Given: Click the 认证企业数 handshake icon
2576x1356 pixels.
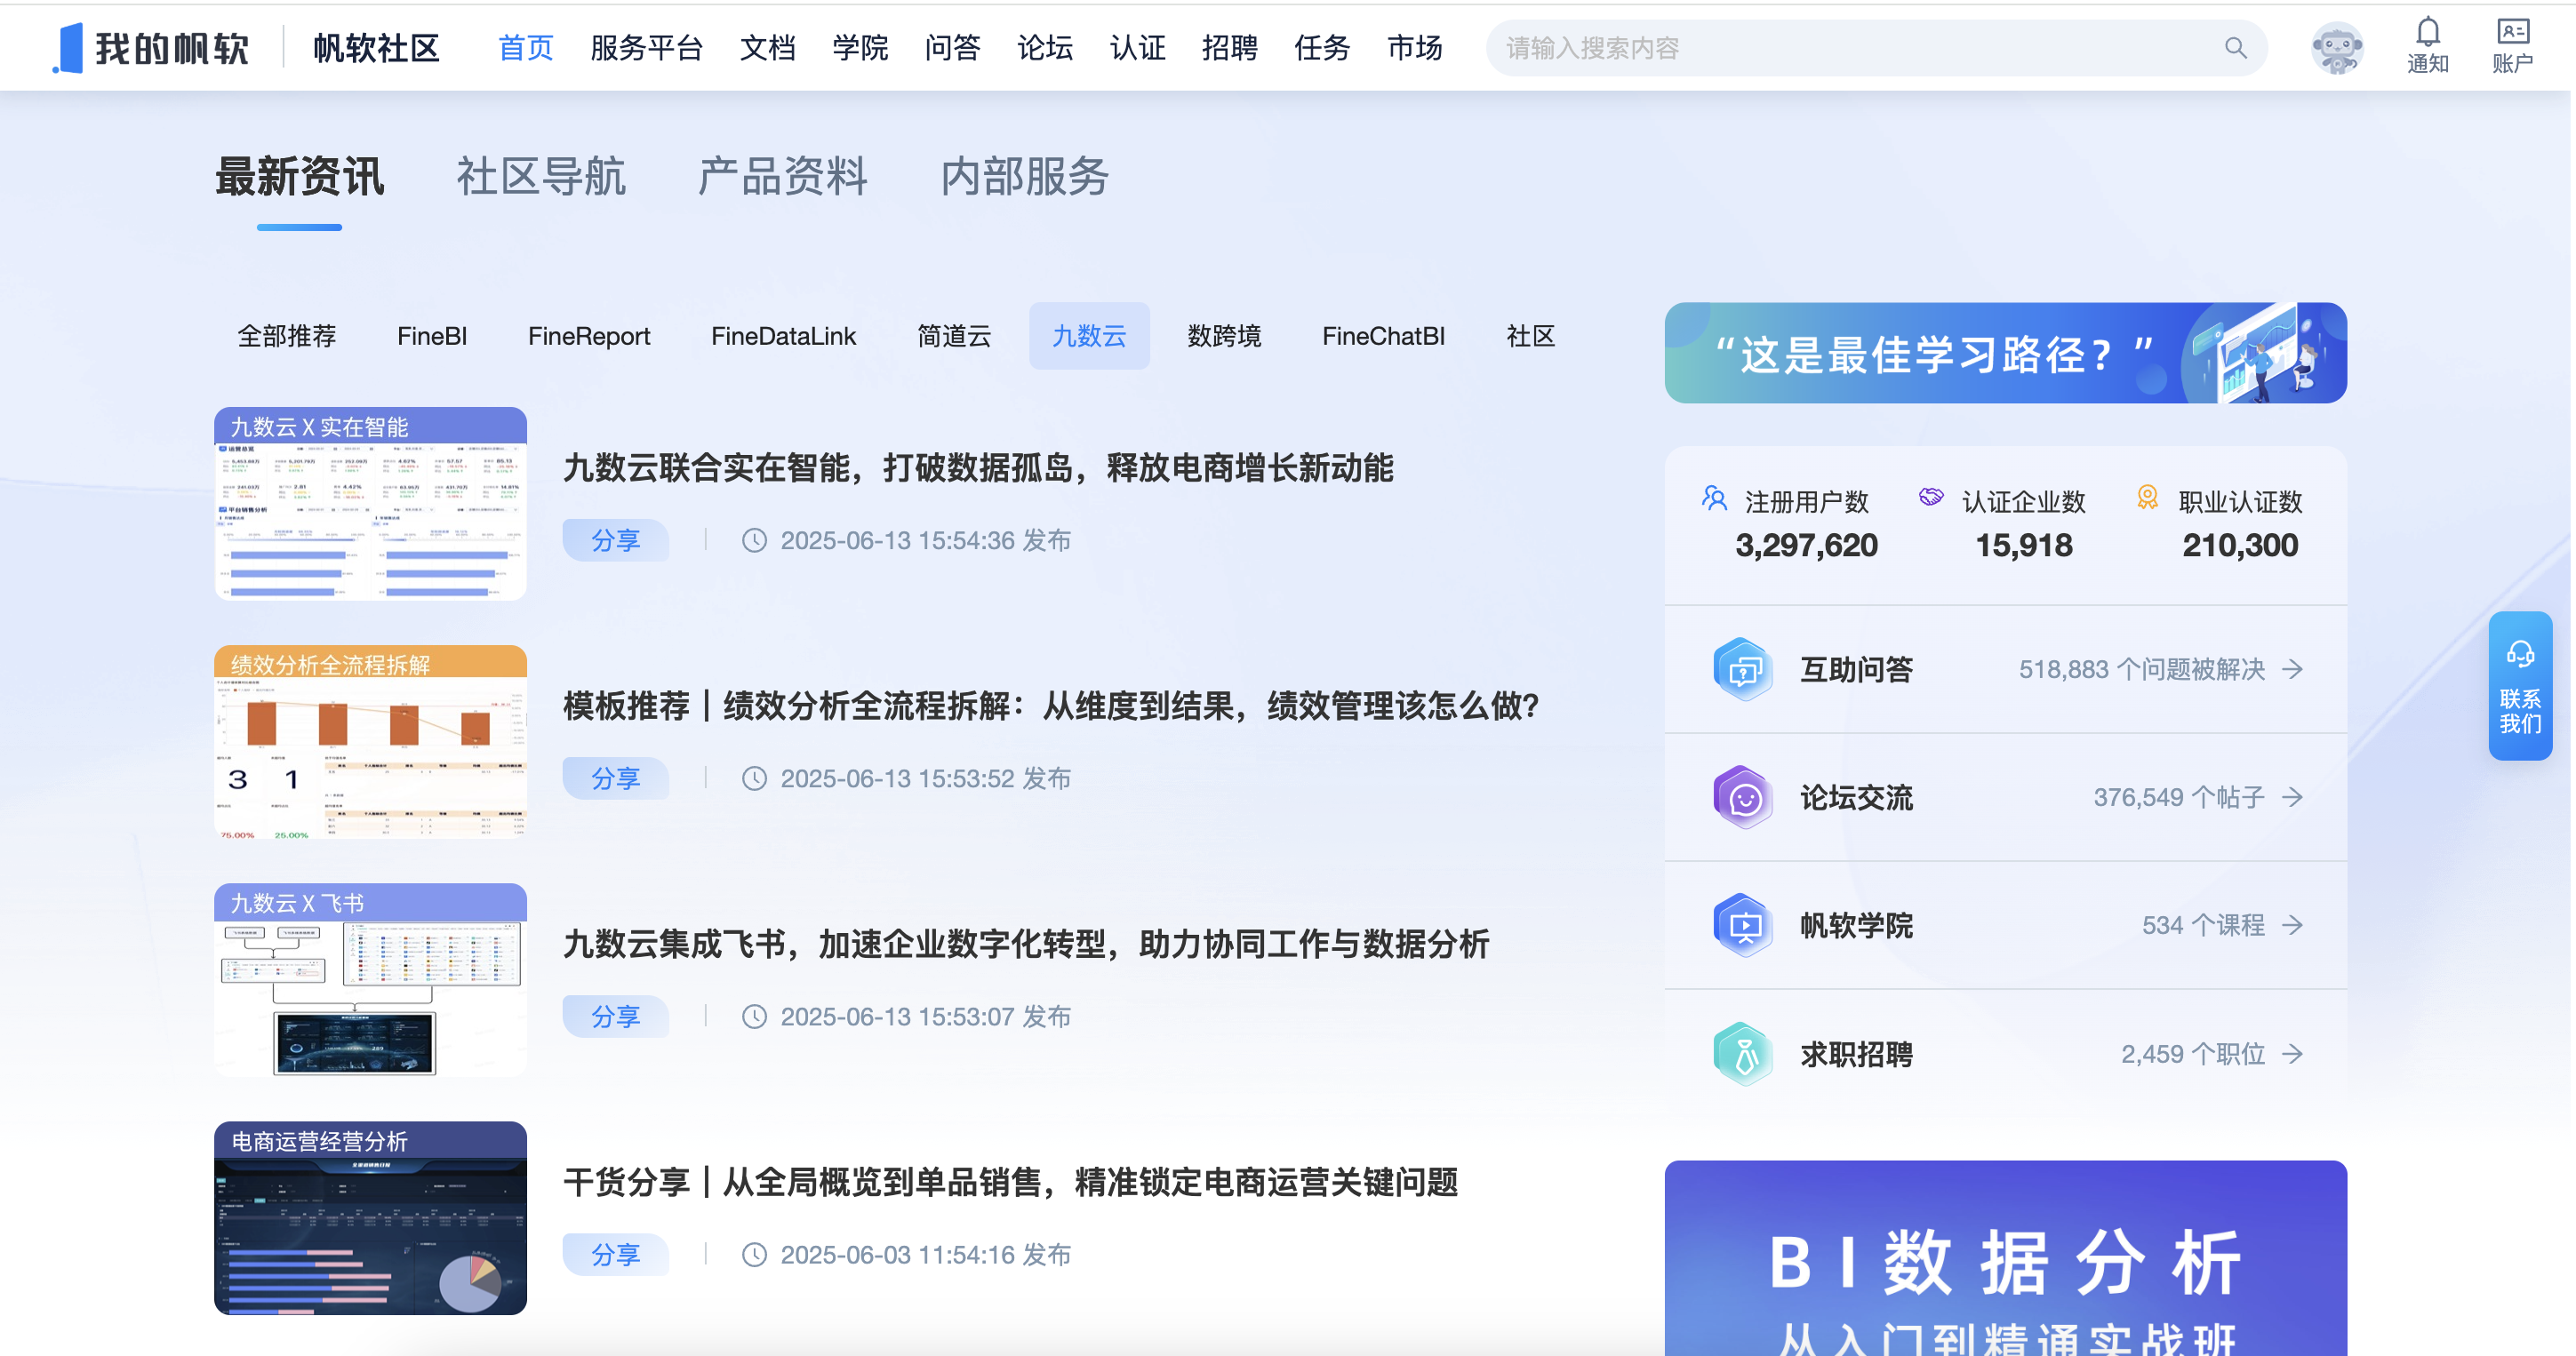Looking at the screenshot, I should tap(1931, 497).
